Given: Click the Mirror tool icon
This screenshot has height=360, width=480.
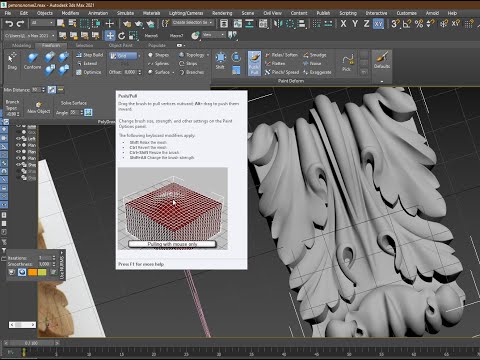Looking at the screenshot, I should [278, 24].
